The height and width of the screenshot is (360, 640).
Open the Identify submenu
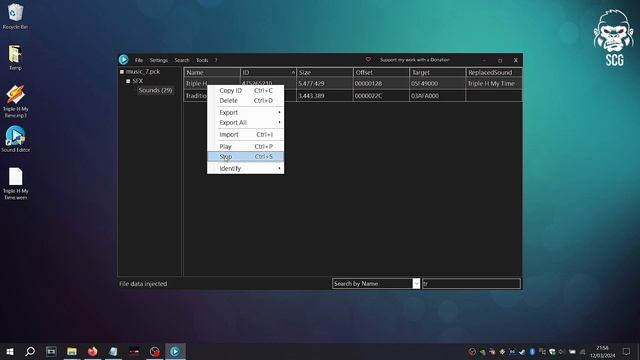tap(246, 168)
